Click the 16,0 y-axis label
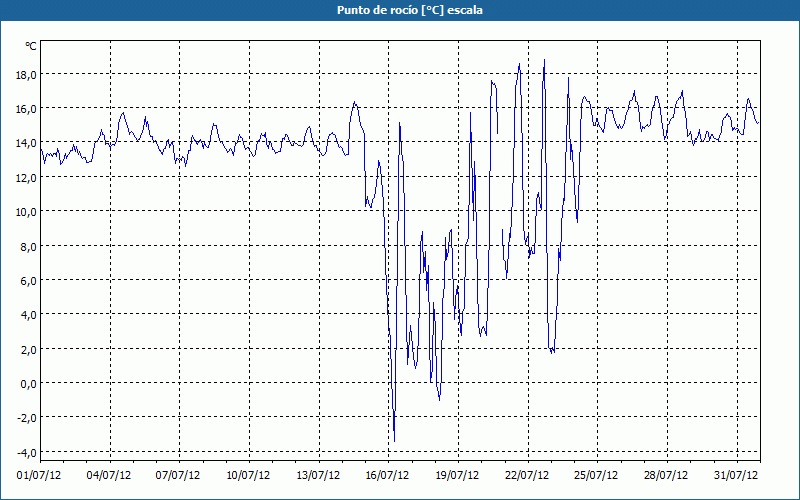This screenshot has width=800, height=500. 26,109
